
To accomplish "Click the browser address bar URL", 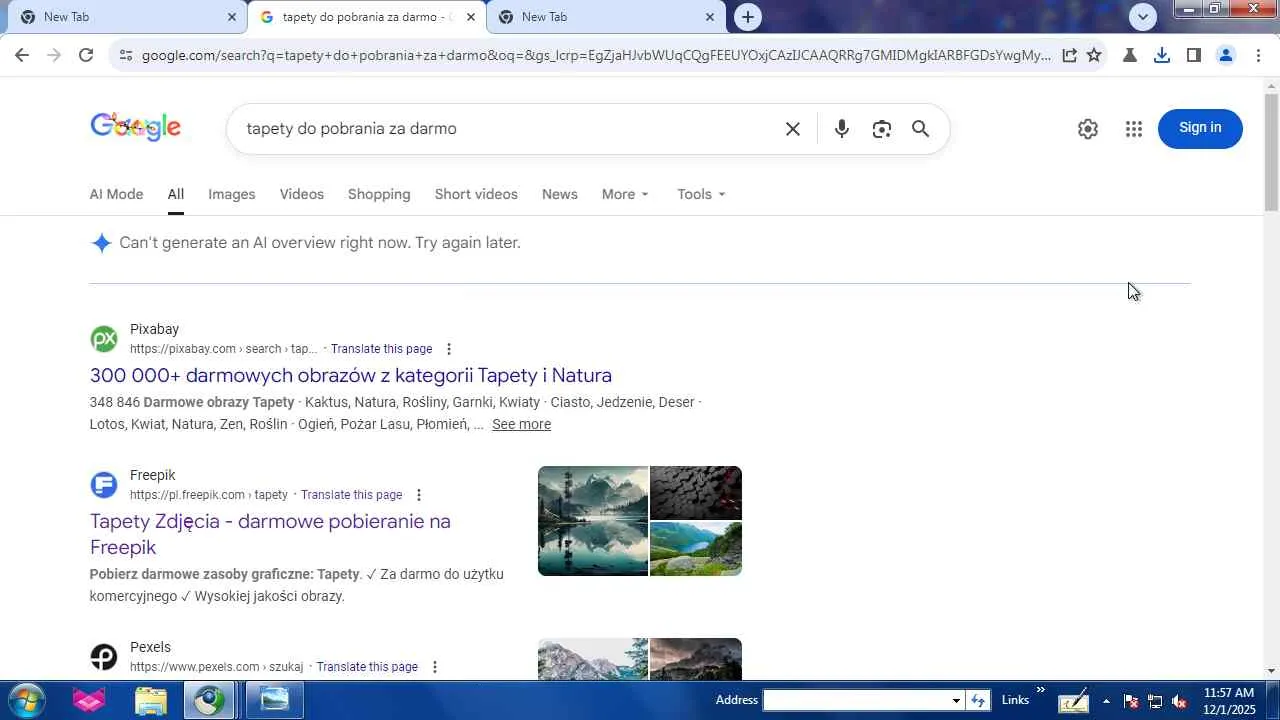I will [x=596, y=55].
